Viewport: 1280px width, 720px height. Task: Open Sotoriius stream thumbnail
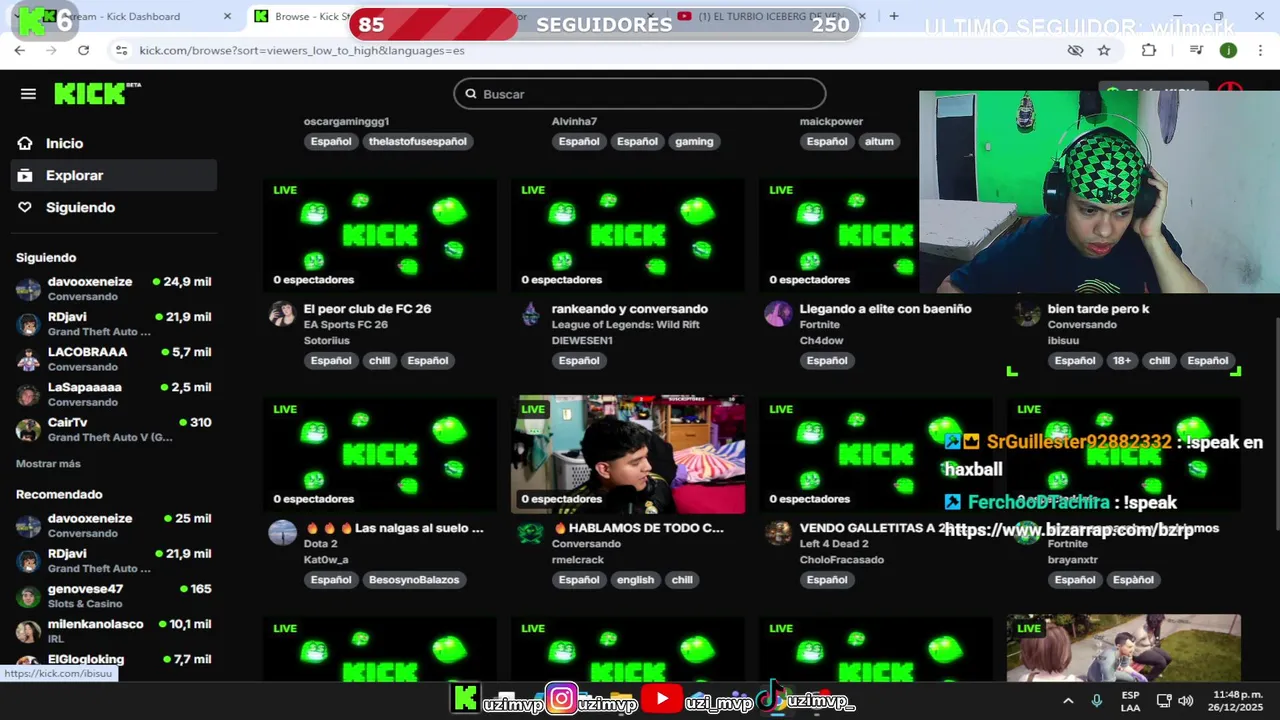(380, 235)
